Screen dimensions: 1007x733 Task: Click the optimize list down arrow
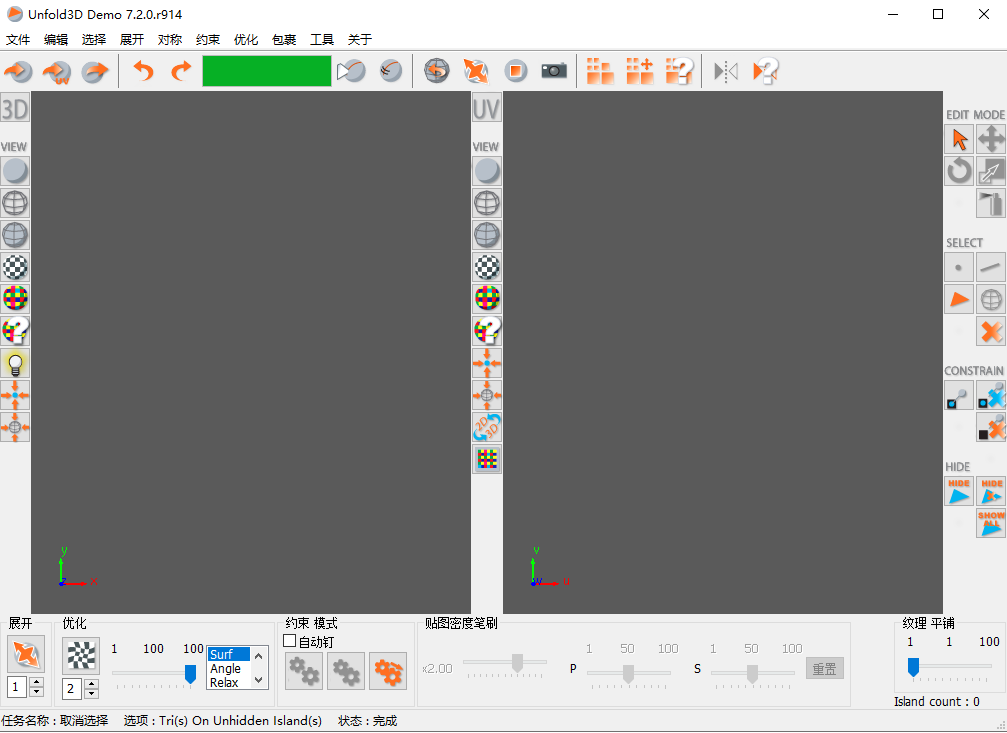(x=259, y=680)
